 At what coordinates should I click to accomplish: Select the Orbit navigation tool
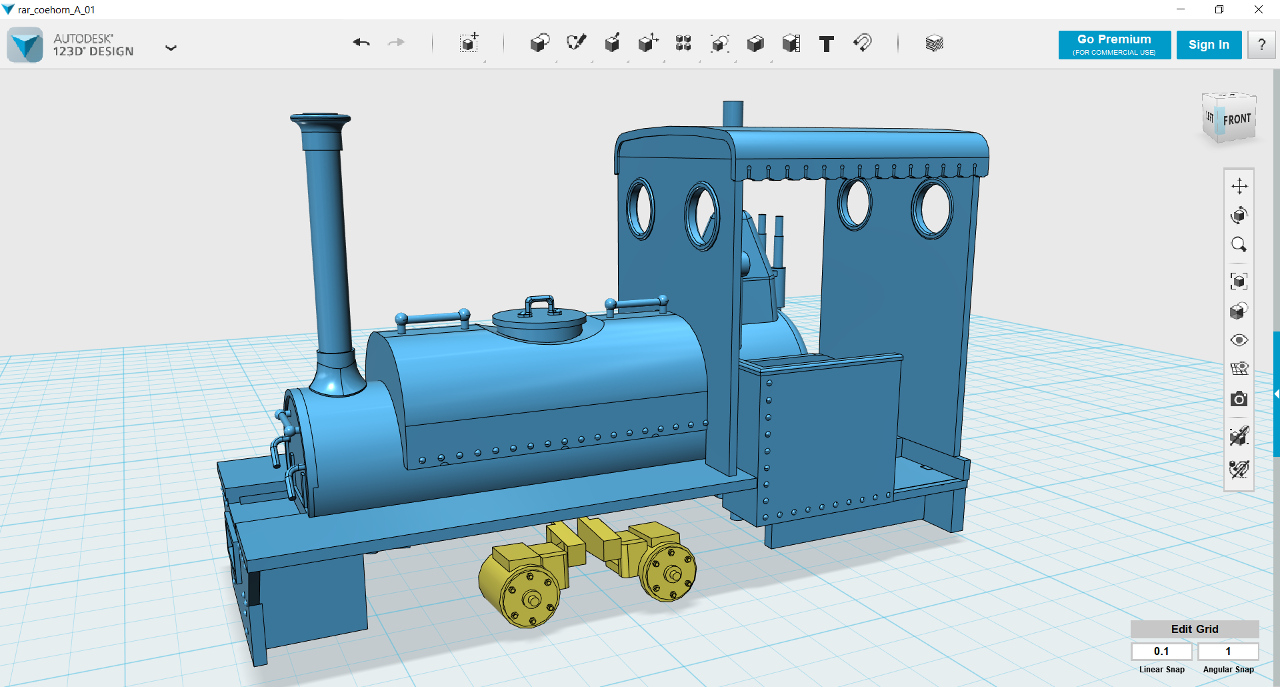(x=1239, y=215)
